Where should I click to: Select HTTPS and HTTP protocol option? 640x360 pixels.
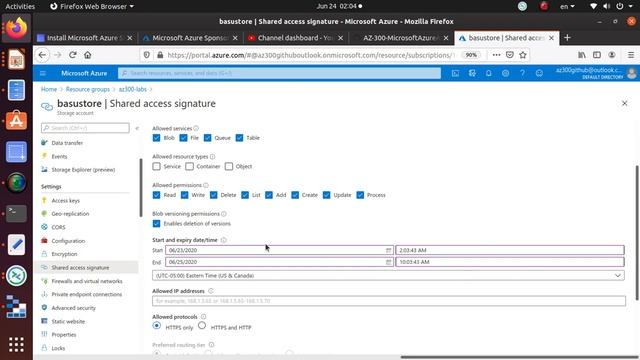[x=202, y=326]
